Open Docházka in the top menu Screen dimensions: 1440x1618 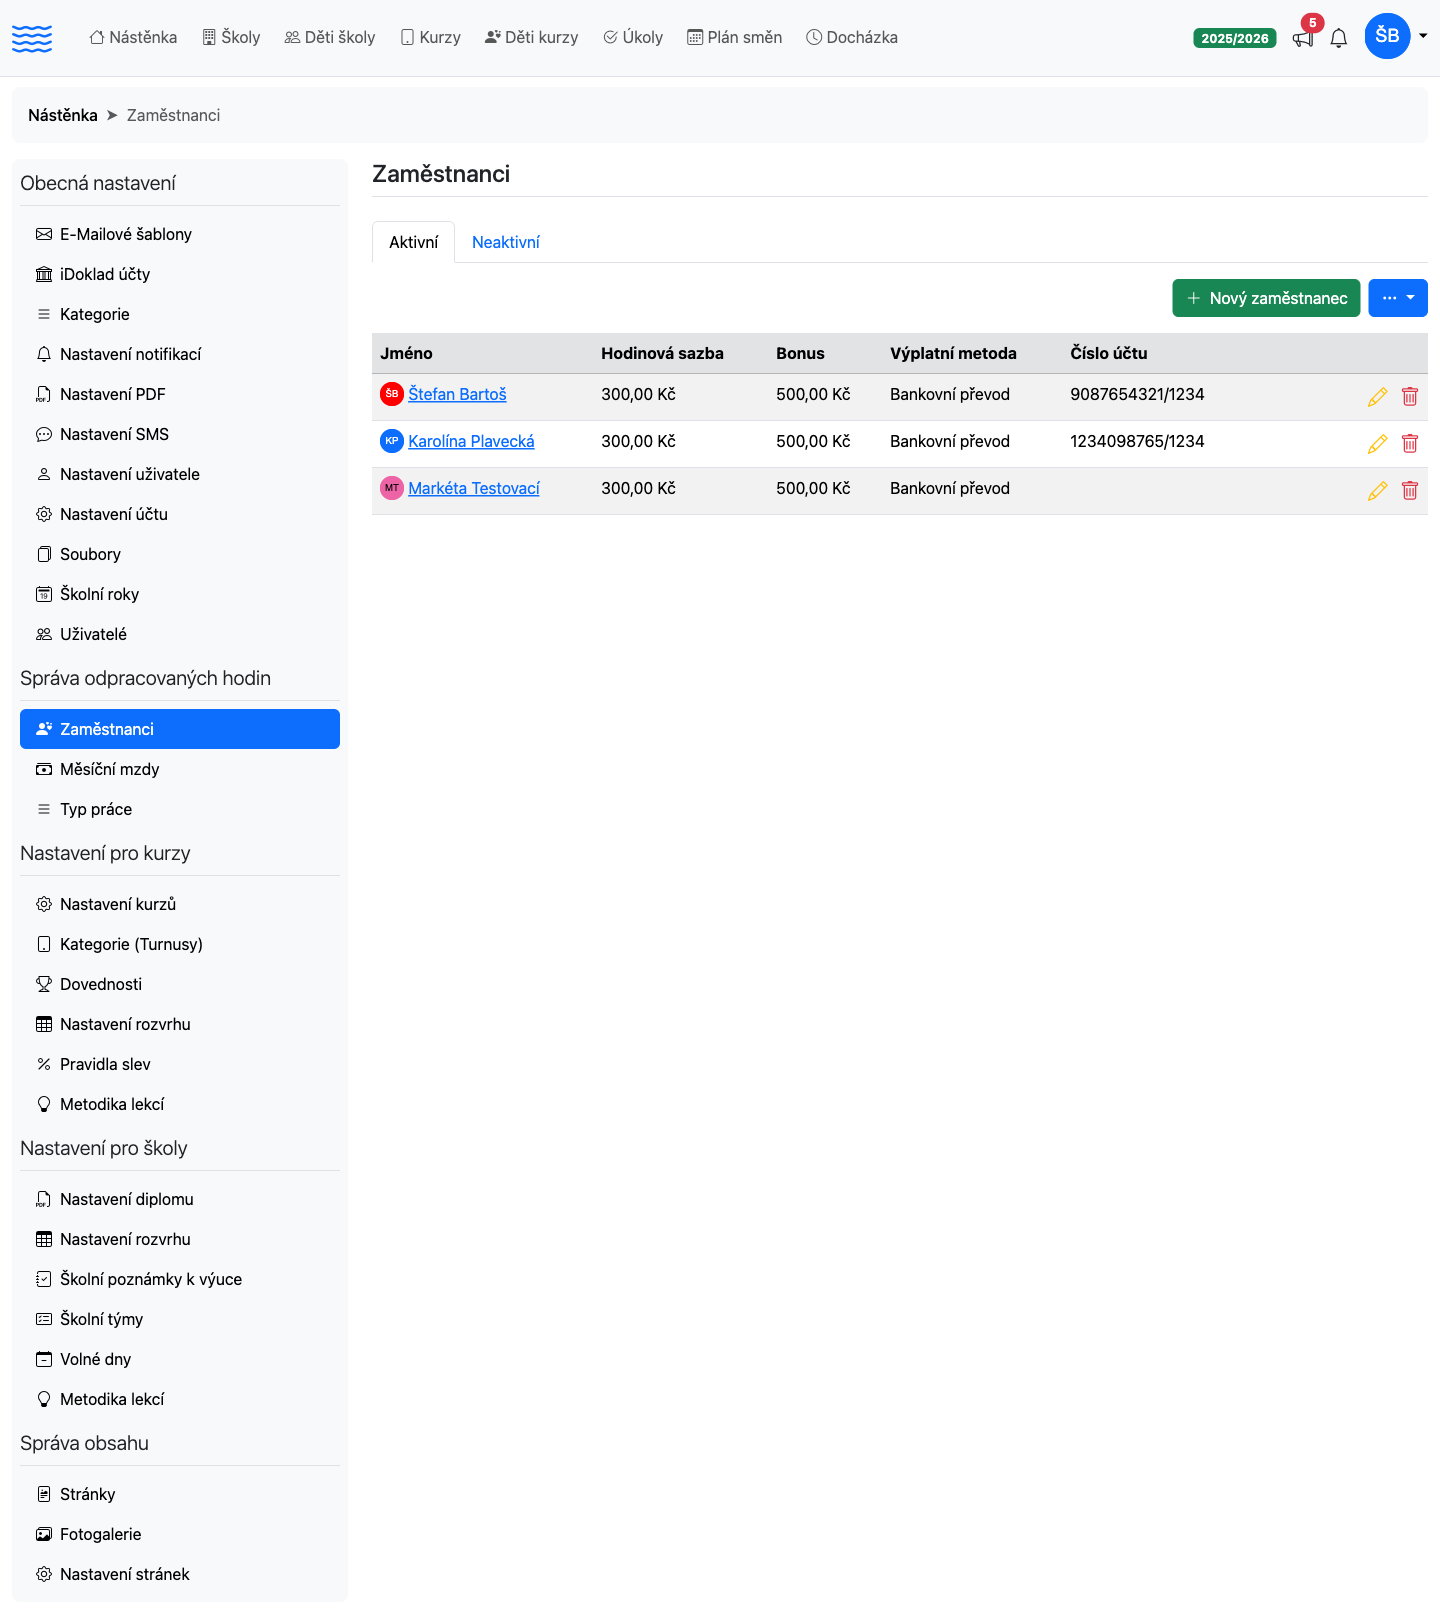[852, 37]
